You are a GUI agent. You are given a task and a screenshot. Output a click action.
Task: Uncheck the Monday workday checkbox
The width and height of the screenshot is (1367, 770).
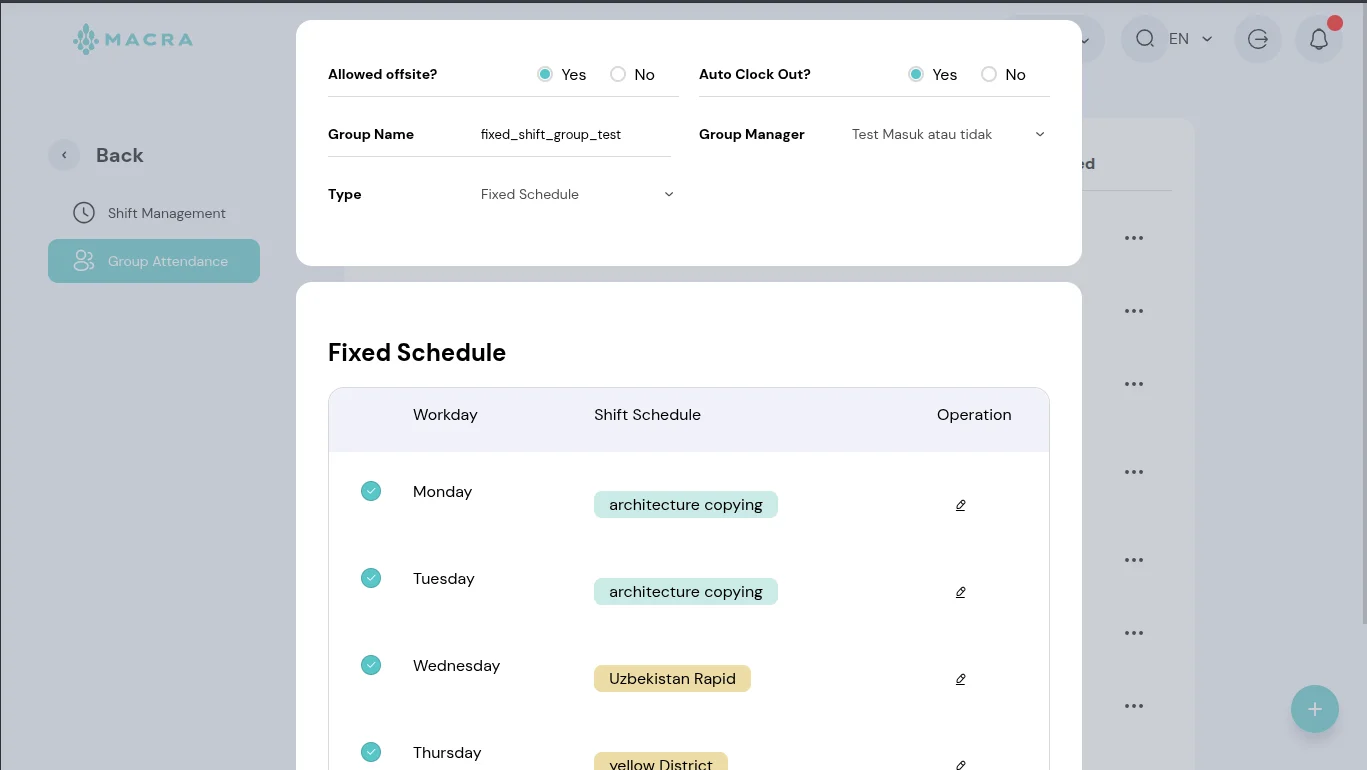371,491
